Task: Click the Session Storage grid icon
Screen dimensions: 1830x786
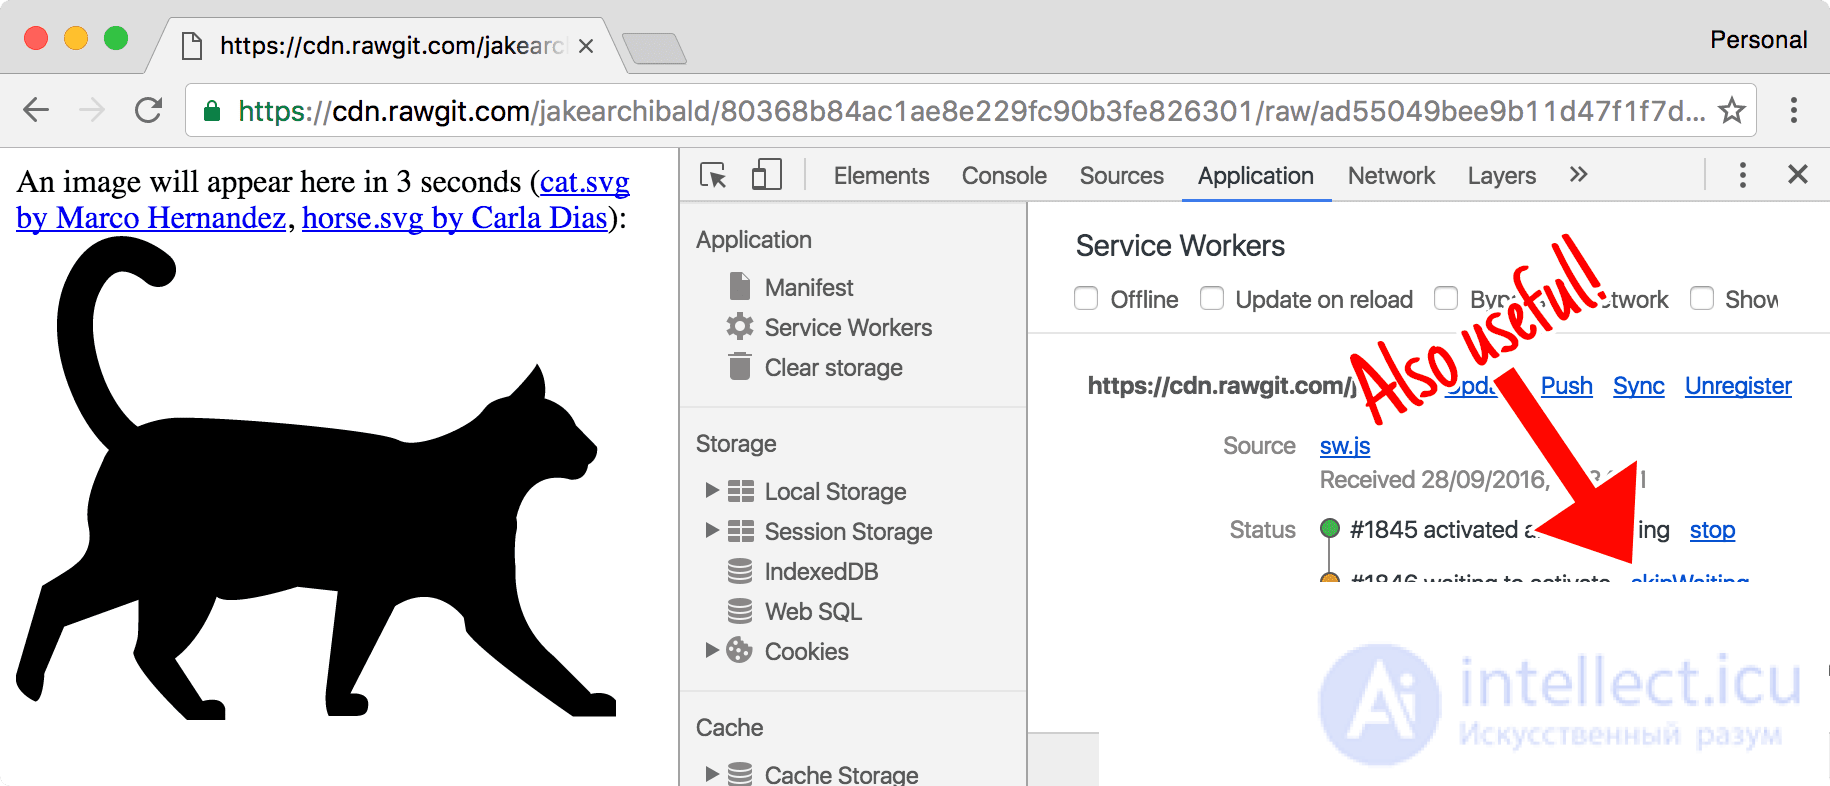Action: (x=741, y=531)
